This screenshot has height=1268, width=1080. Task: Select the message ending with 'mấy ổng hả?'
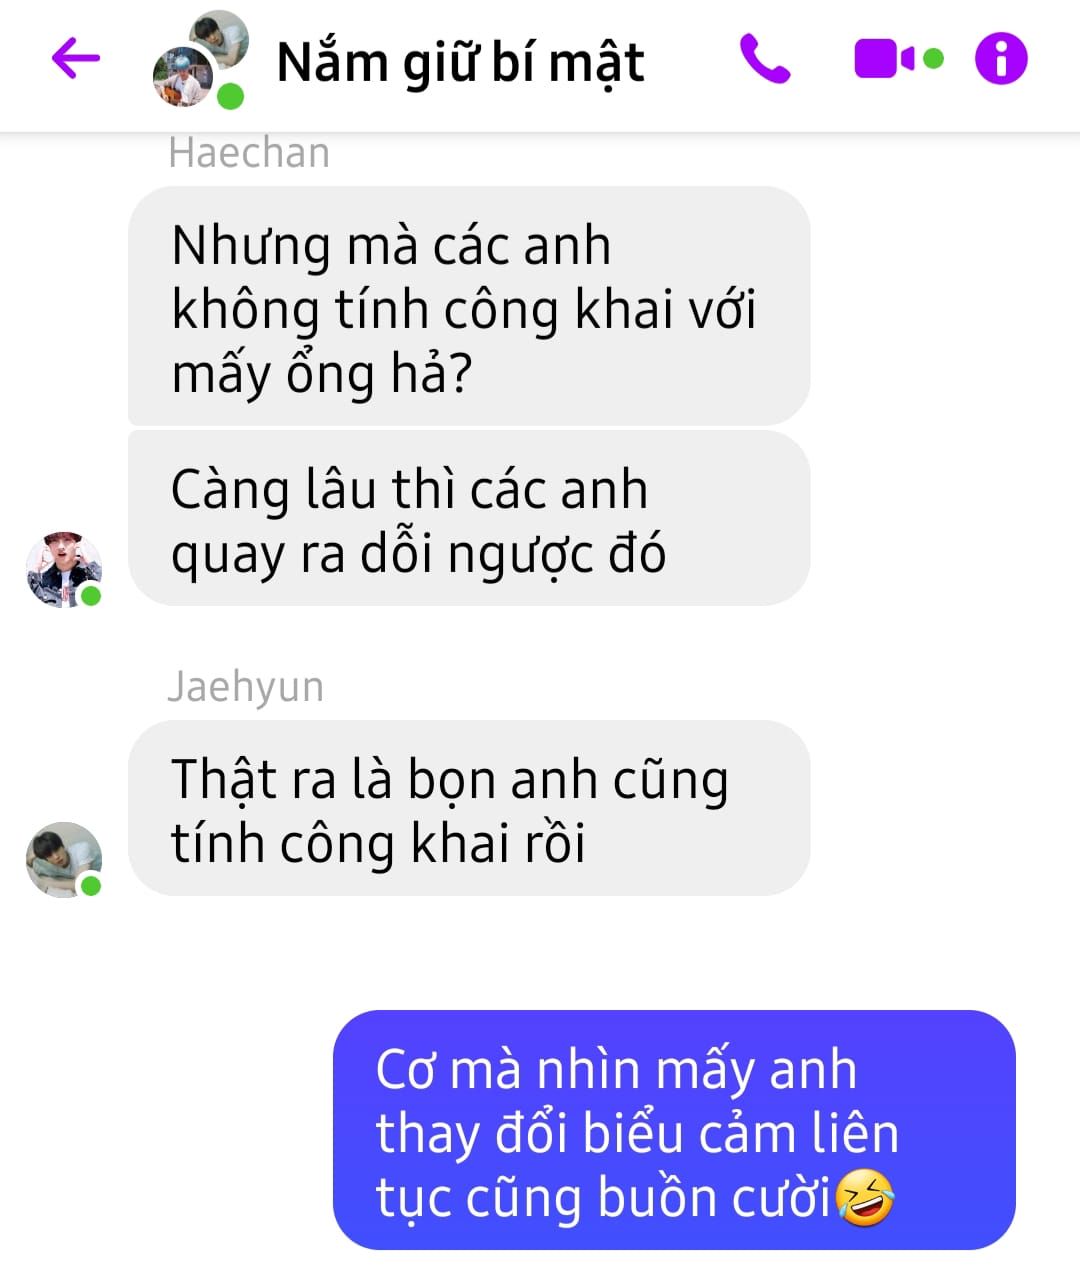(469, 306)
